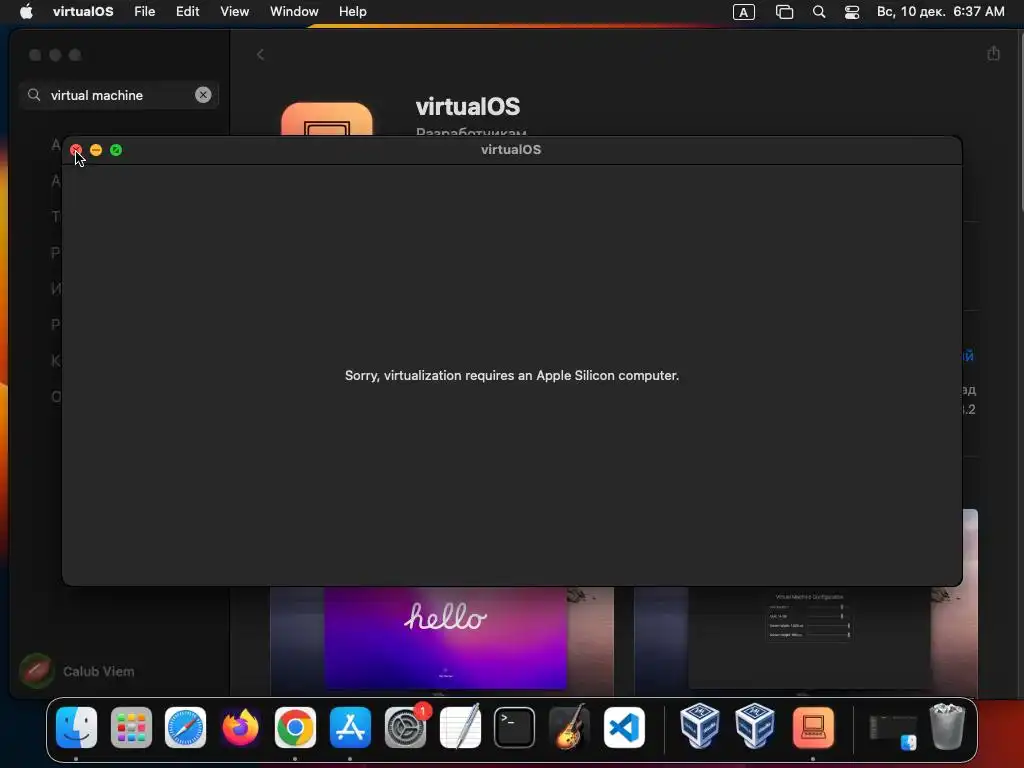Open the keyboard input source indicator
This screenshot has height=768, width=1024.
click(744, 12)
